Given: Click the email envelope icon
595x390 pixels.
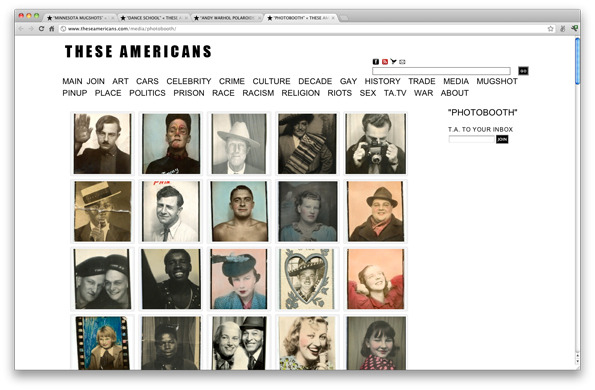Looking at the screenshot, I should click(402, 61).
